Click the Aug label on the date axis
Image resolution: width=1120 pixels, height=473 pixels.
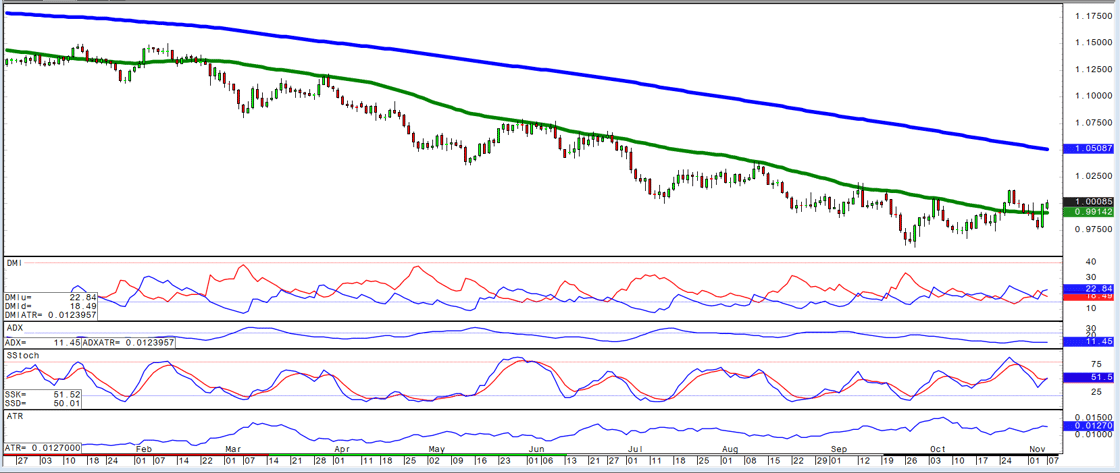pyautogui.click(x=730, y=449)
